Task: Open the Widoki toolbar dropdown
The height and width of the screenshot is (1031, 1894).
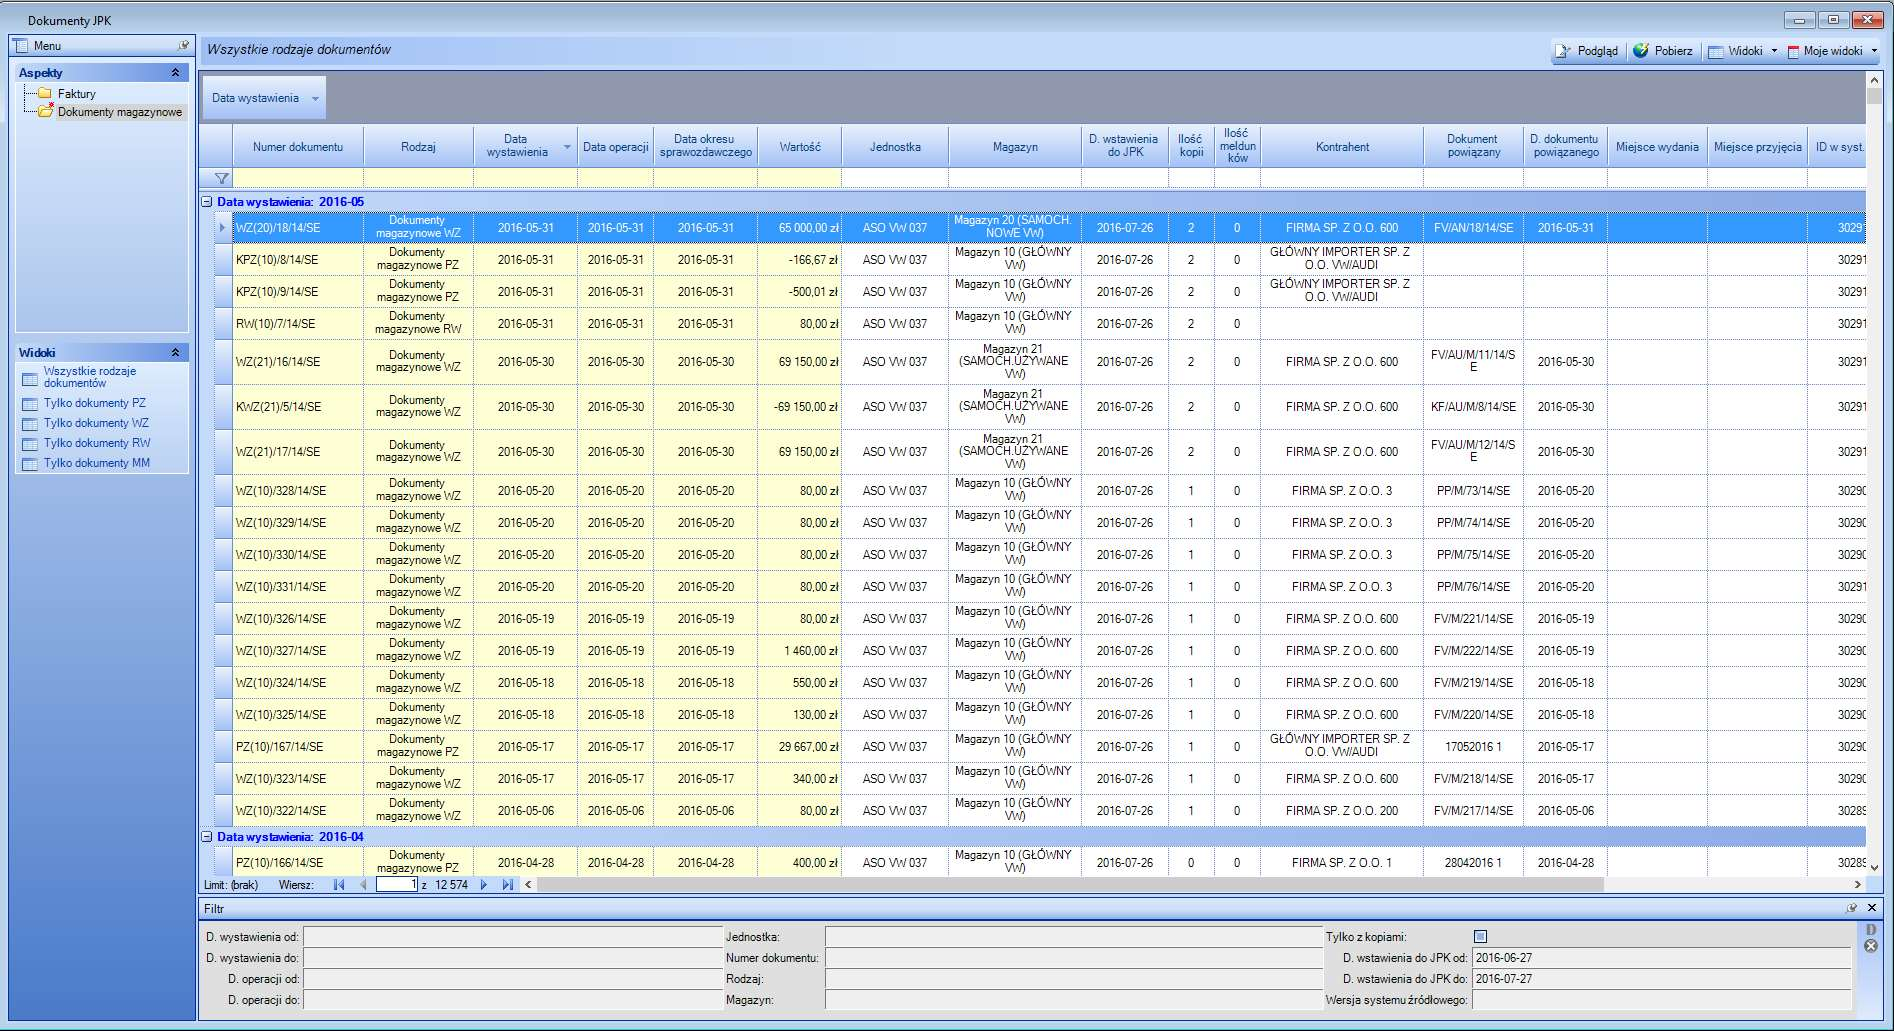Action: pos(1774,51)
